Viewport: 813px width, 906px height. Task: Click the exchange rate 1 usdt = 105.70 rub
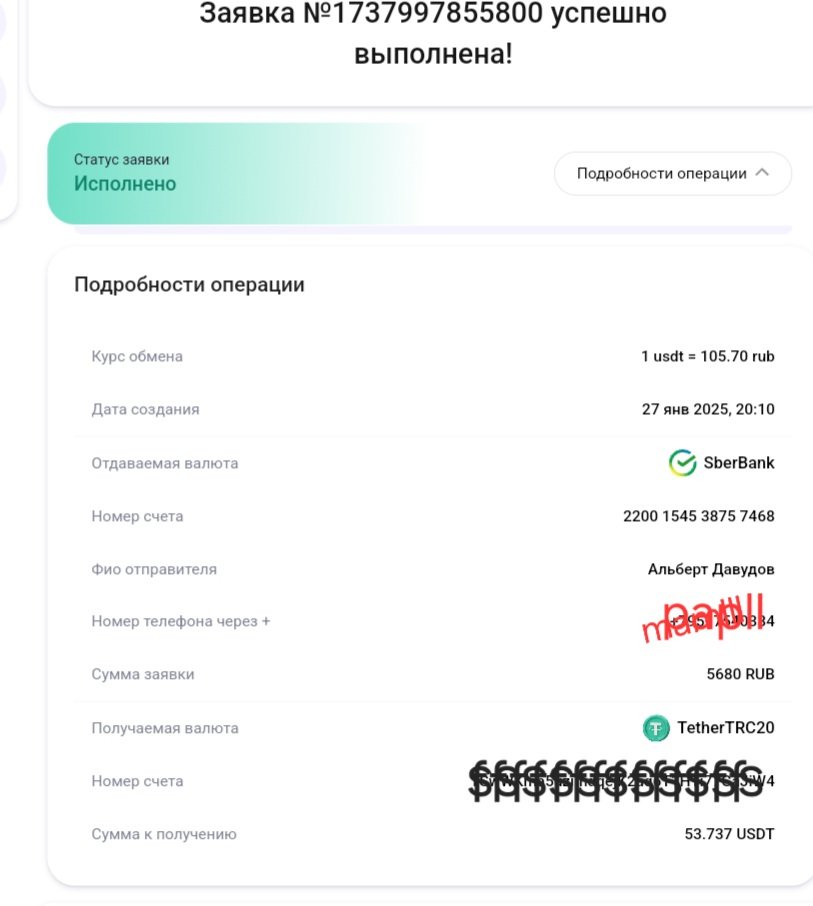tap(707, 357)
